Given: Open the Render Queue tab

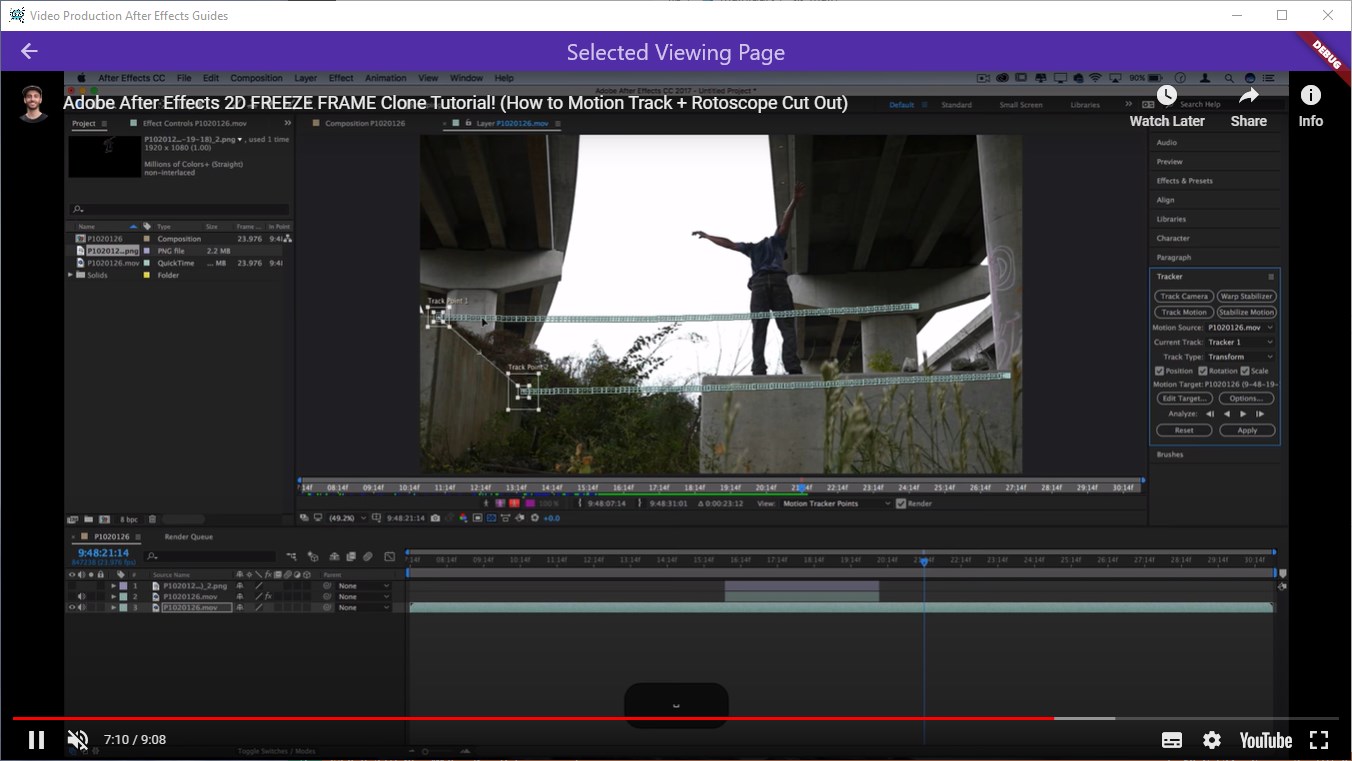Looking at the screenshot, I should 189,537.
